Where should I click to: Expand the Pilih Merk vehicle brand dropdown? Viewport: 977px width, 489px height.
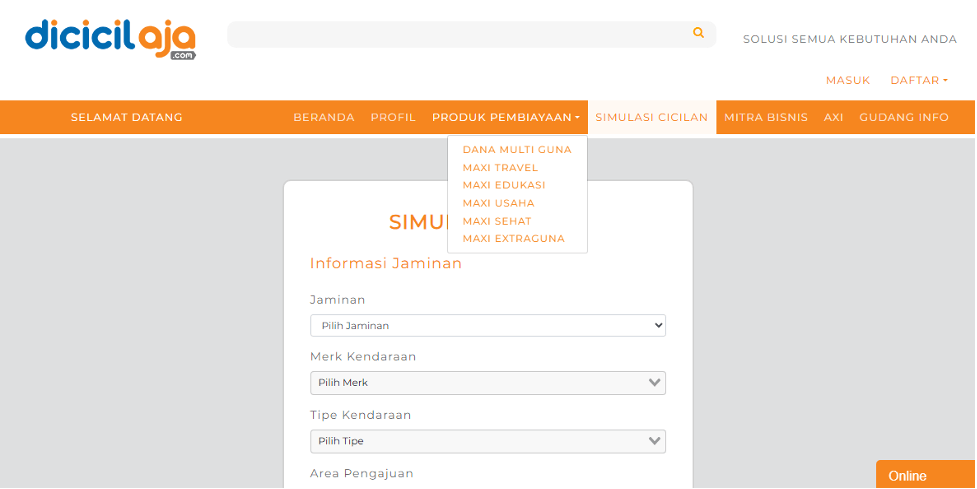[x=487, y=383]
